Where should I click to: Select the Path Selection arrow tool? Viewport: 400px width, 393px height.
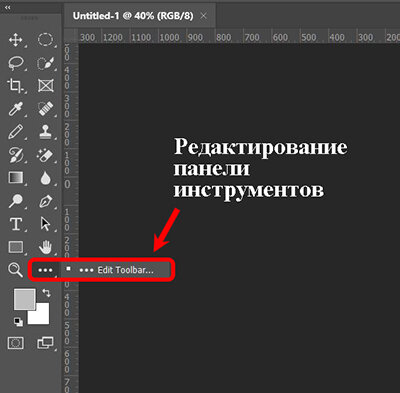tap(45, 224)
